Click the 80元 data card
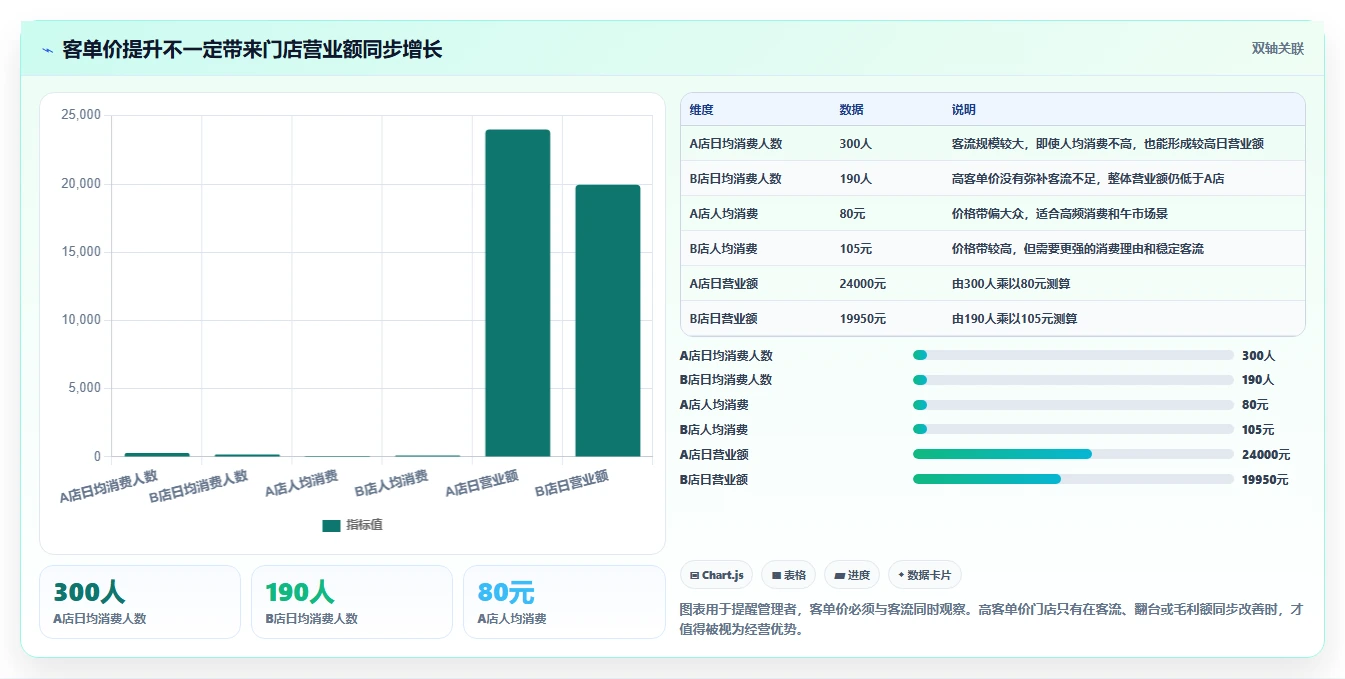 [x=564, y=602]
